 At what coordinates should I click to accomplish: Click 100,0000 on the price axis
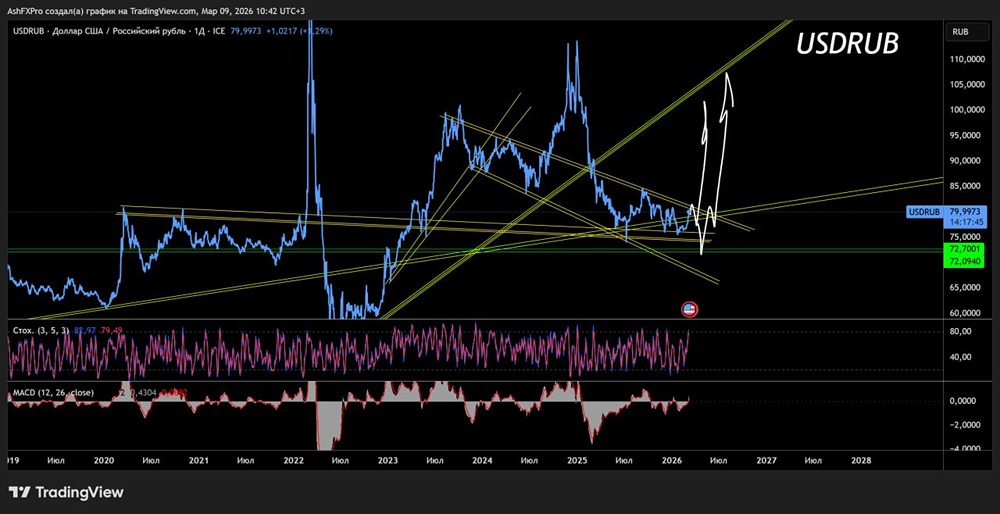point(965,110)
